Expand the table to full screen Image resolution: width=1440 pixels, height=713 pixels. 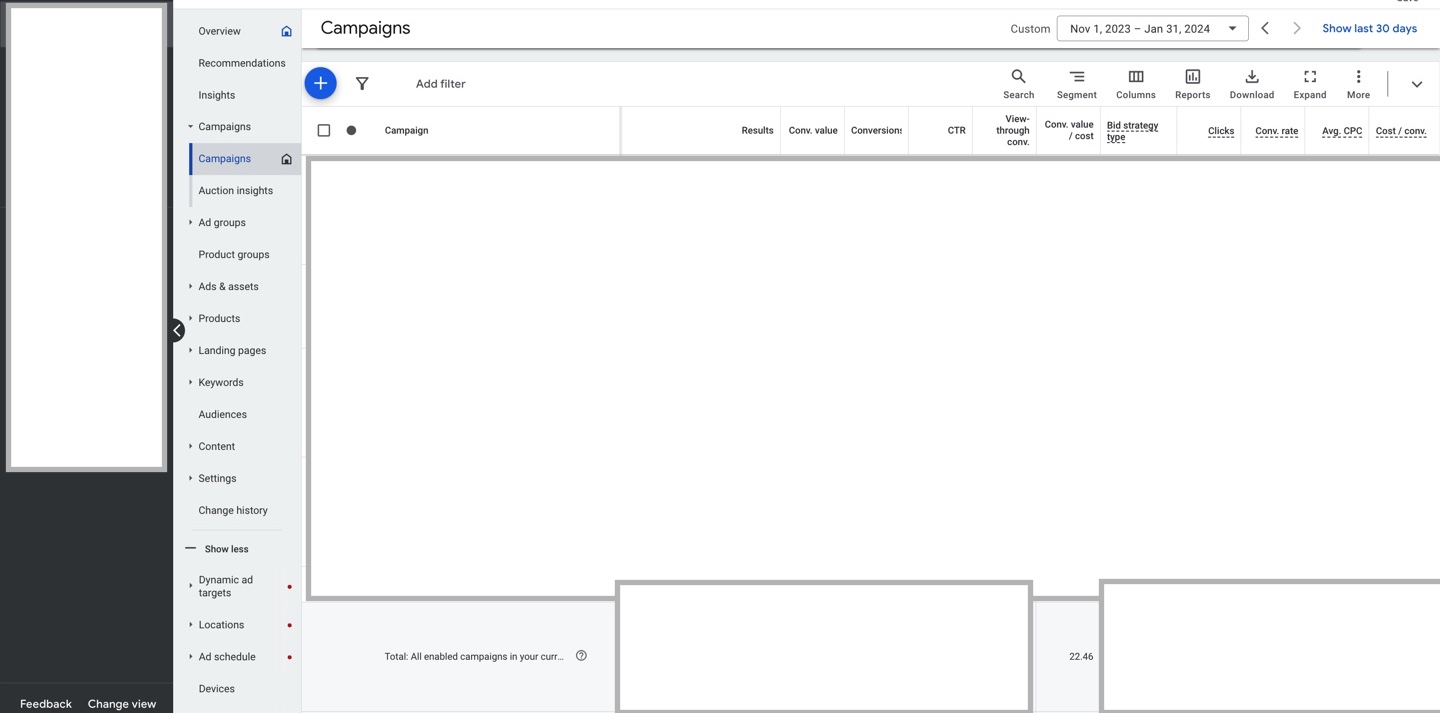tap(1309, 83)
